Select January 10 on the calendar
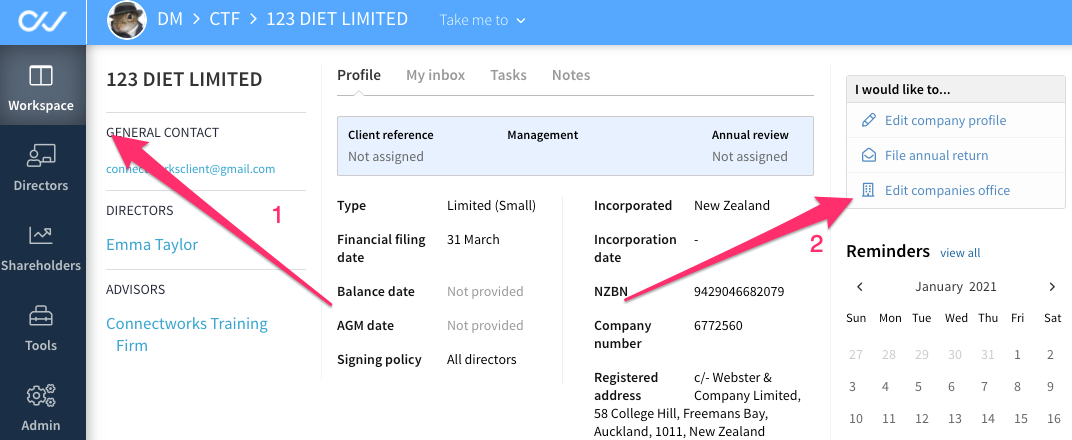The width and height of the screenshot is (1072, 440). (x=855, y=419)
